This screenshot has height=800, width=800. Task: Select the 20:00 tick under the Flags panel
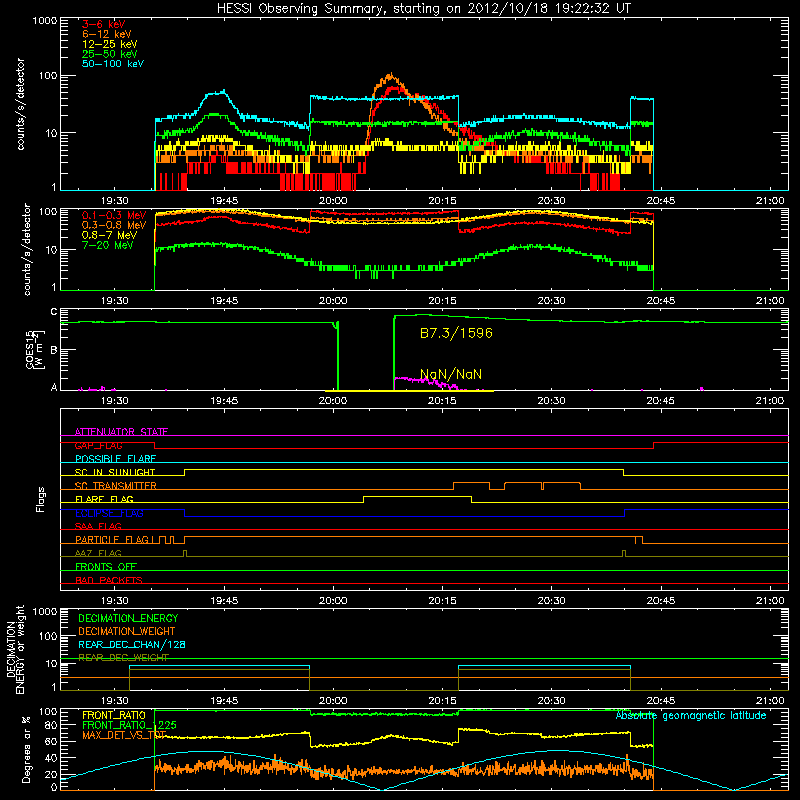(x=333, y=601)
